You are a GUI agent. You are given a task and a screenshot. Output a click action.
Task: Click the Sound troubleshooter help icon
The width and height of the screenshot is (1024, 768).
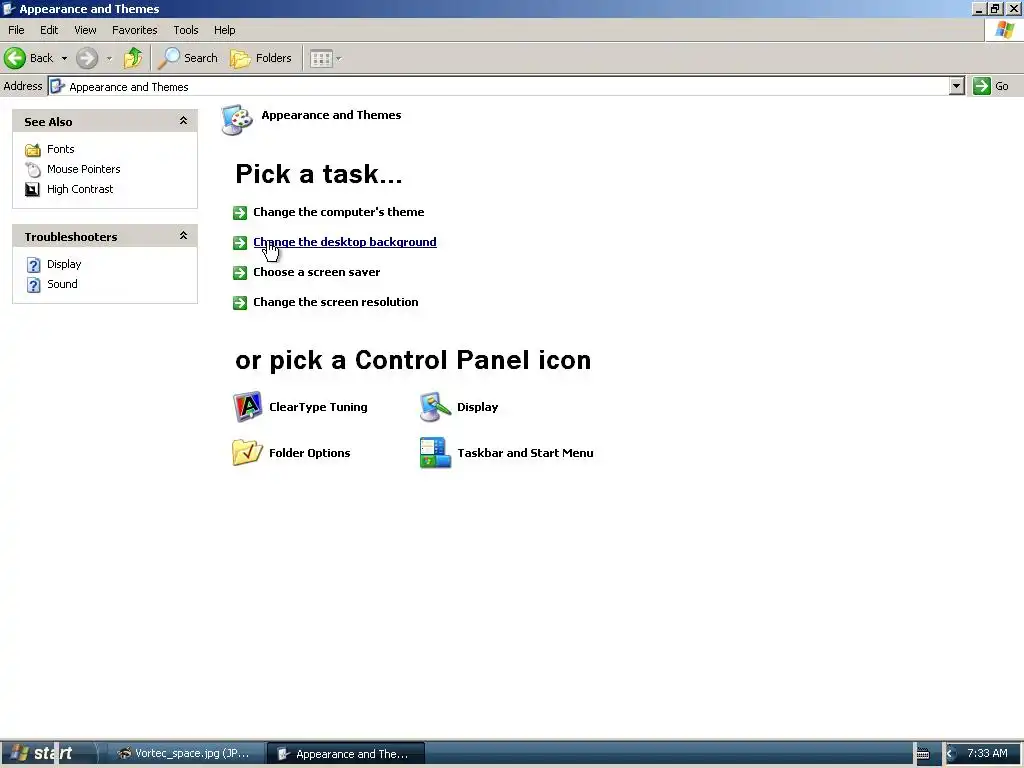pos(33,285)
